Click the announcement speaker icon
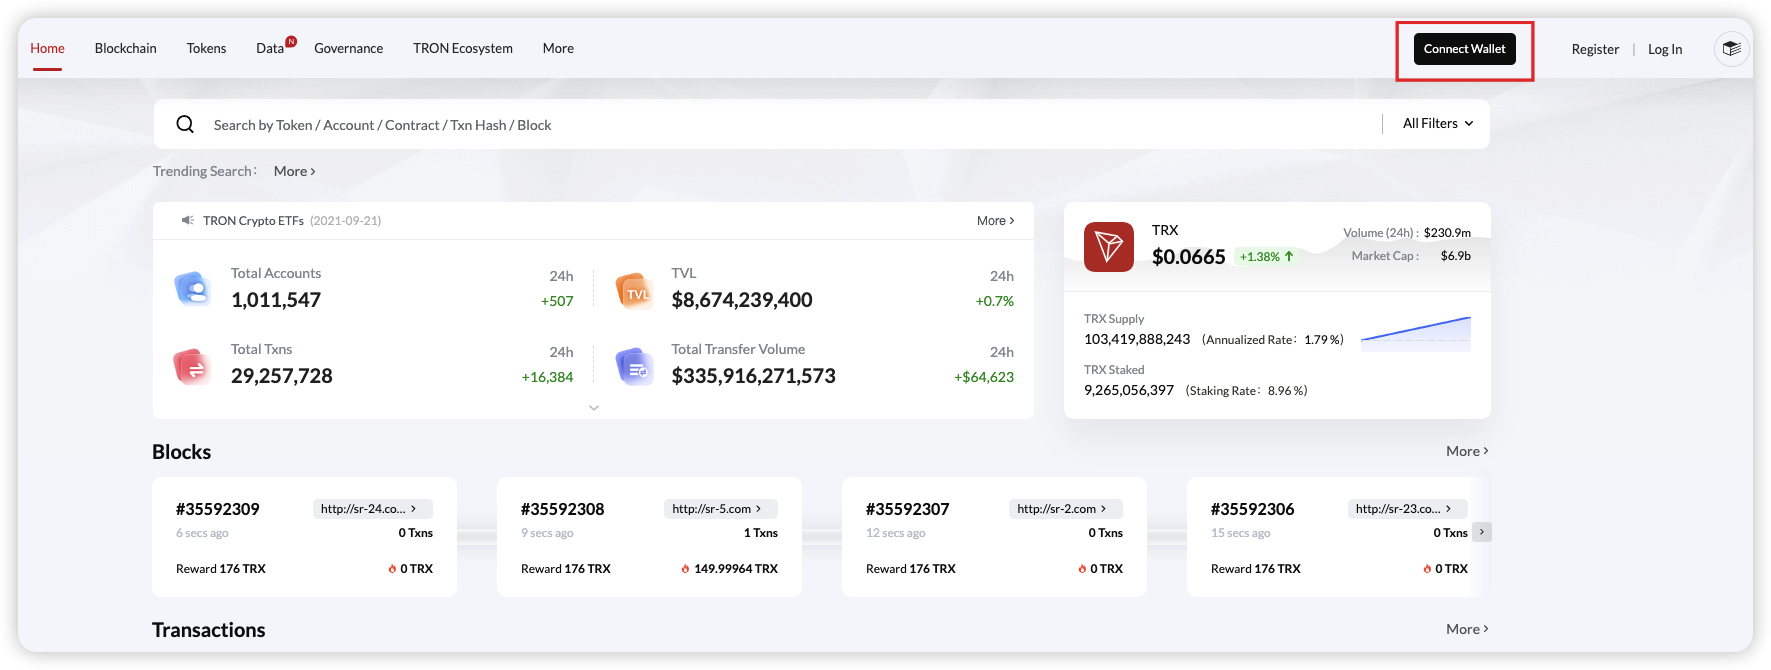This screenshot has width=1771, height=670. click(x=187, y=220)
